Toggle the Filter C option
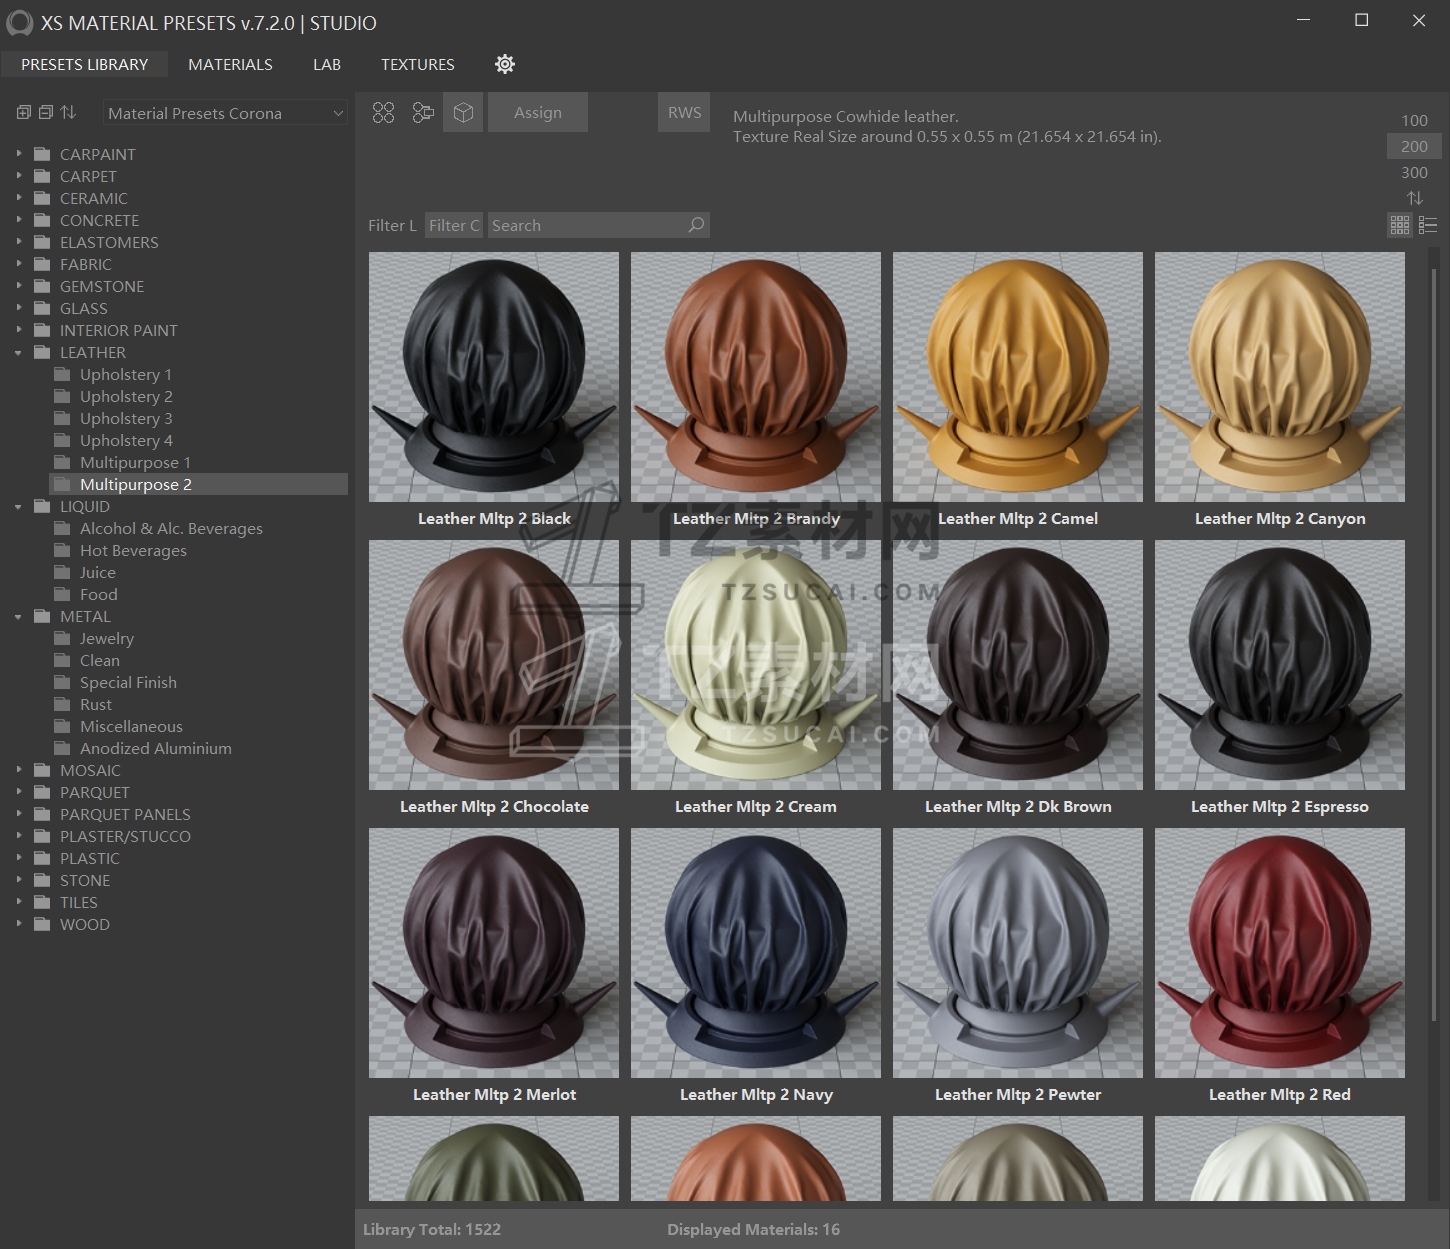The image size is (1450, 1249). pos(454,225)
